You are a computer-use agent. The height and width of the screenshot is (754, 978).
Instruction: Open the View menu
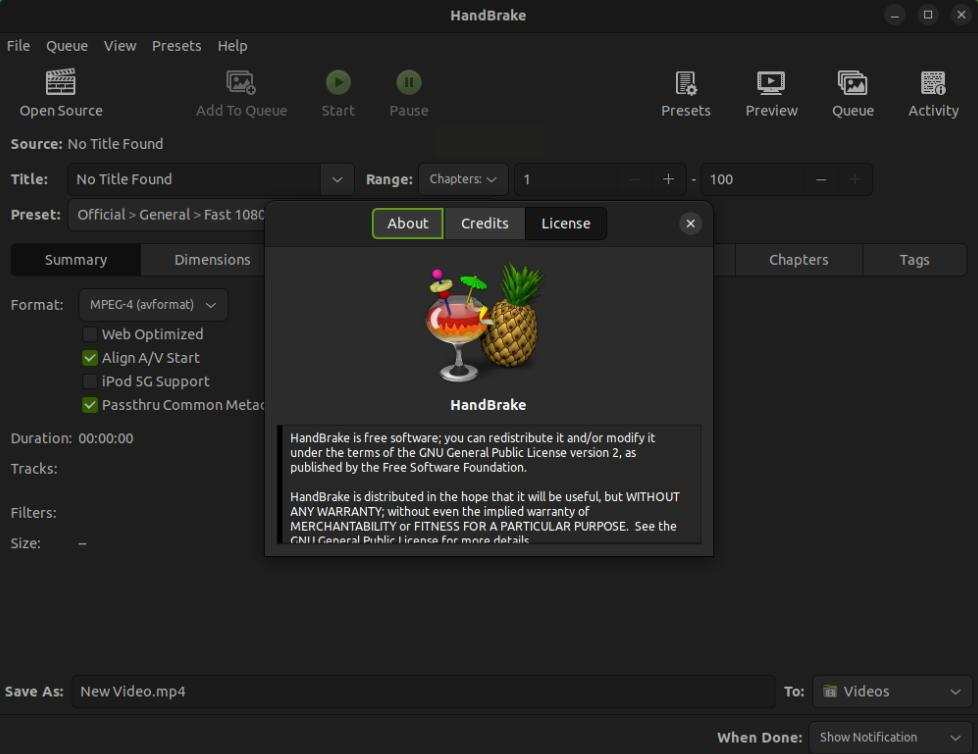[x=120, y=46]
